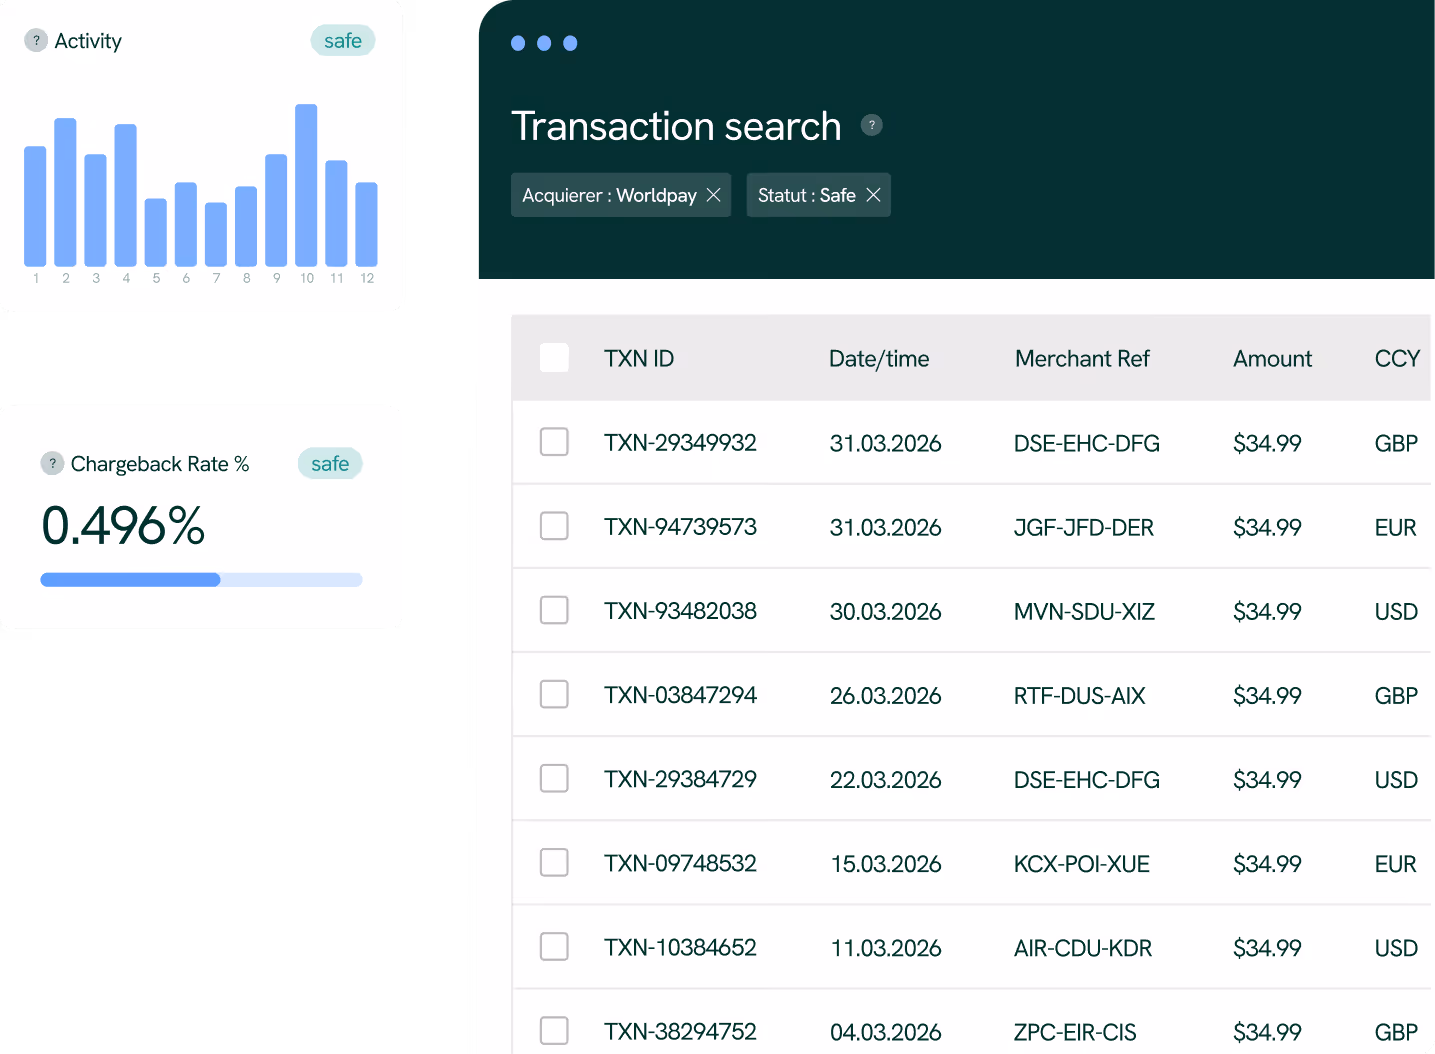
Task: Select merchant ref AIR-CDU-KDR
Action: tap(1083, 947)
